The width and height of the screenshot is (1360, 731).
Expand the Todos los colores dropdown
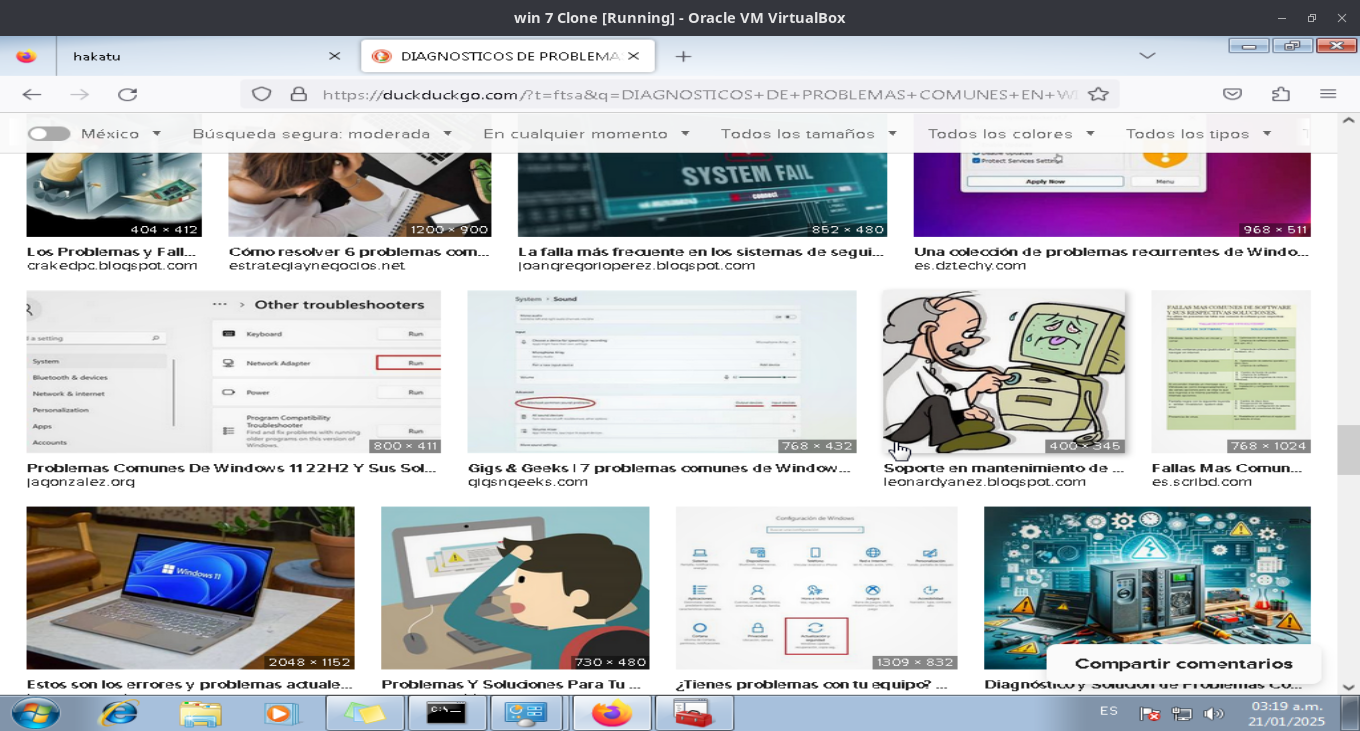(1010, 134)
